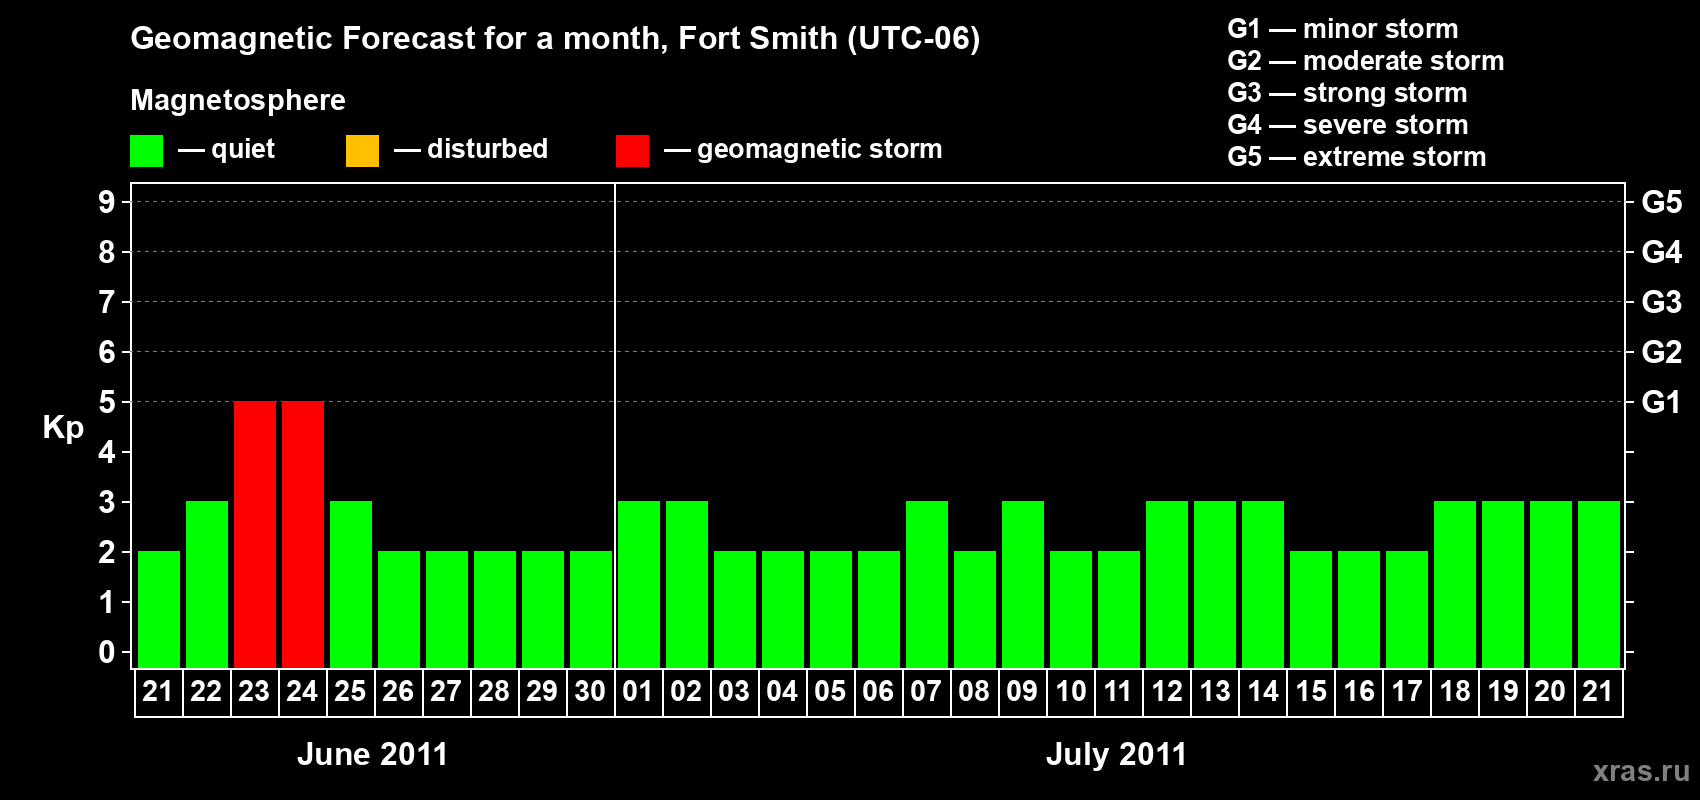1700x800 pixels.
Task: Click the date label 15 under July
Action: point(1310,691)
